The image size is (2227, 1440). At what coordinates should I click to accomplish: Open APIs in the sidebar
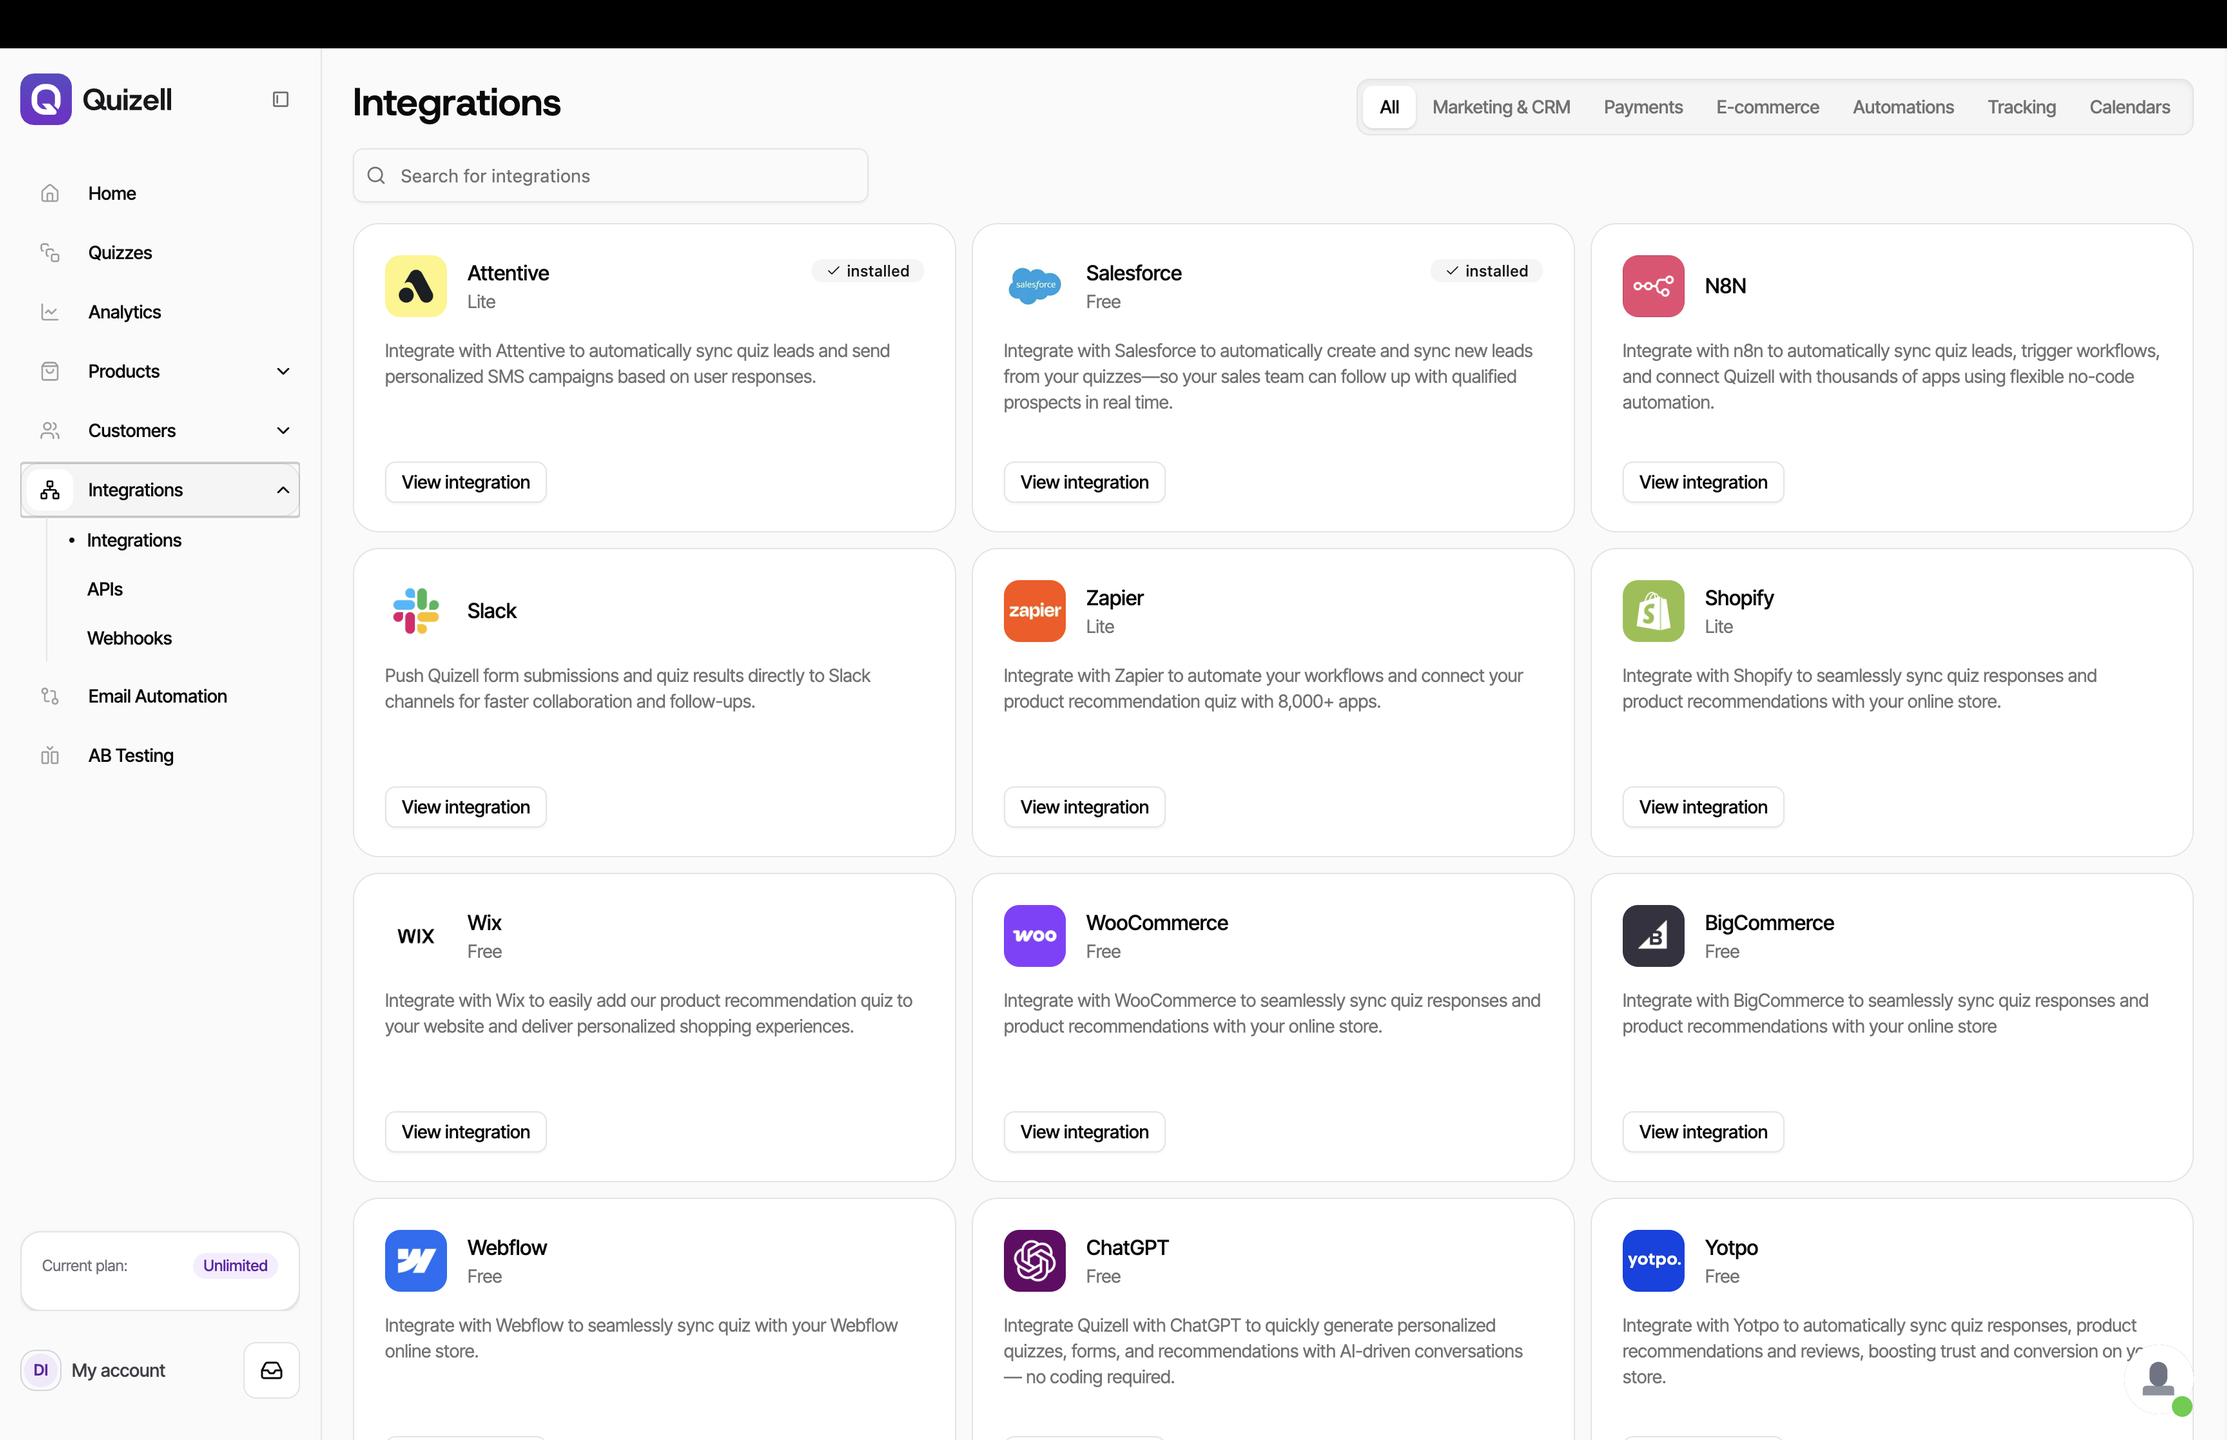[x=105, y=589]
